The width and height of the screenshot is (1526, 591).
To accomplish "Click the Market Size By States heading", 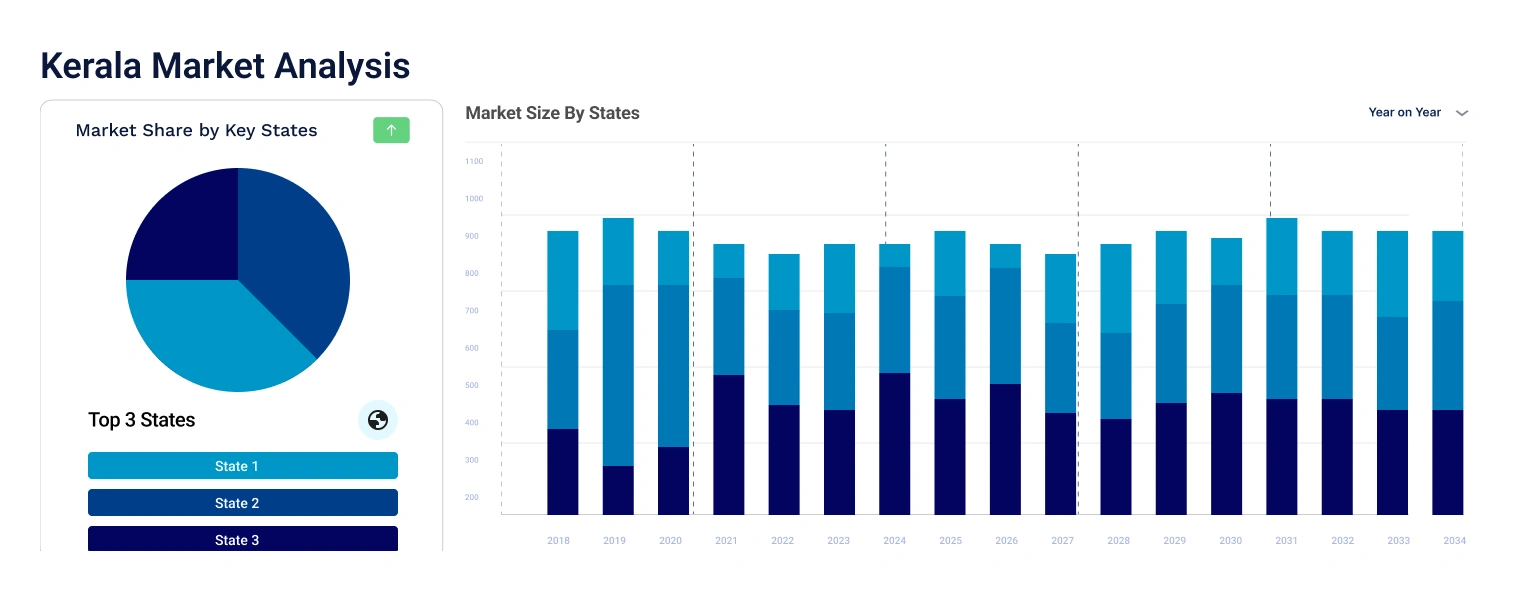I will pos(552,113).
